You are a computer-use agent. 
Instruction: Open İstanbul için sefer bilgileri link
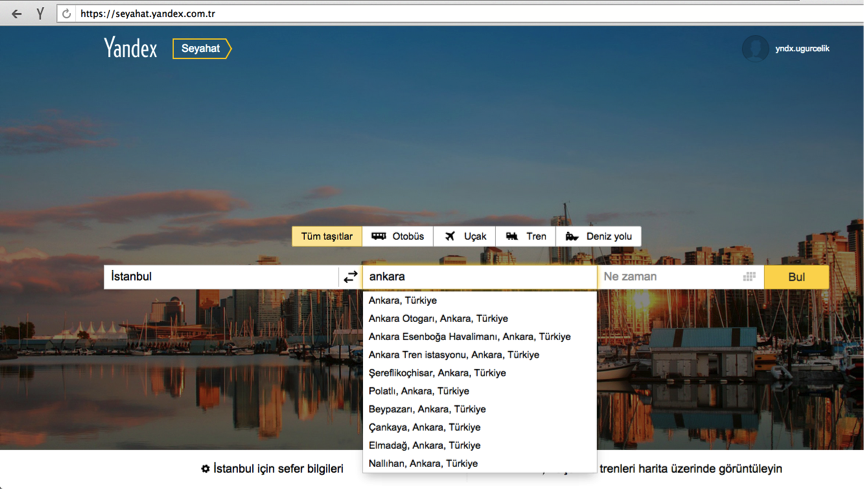[278, 469]
